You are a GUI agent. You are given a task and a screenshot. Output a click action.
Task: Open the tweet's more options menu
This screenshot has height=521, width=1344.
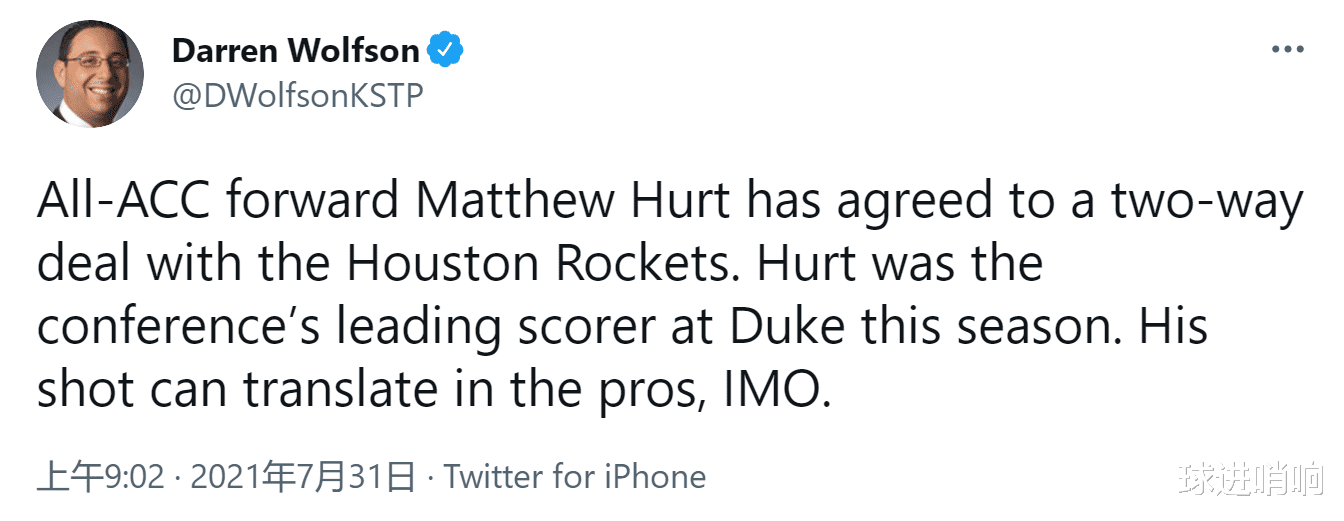click(x=1286, y=49)
